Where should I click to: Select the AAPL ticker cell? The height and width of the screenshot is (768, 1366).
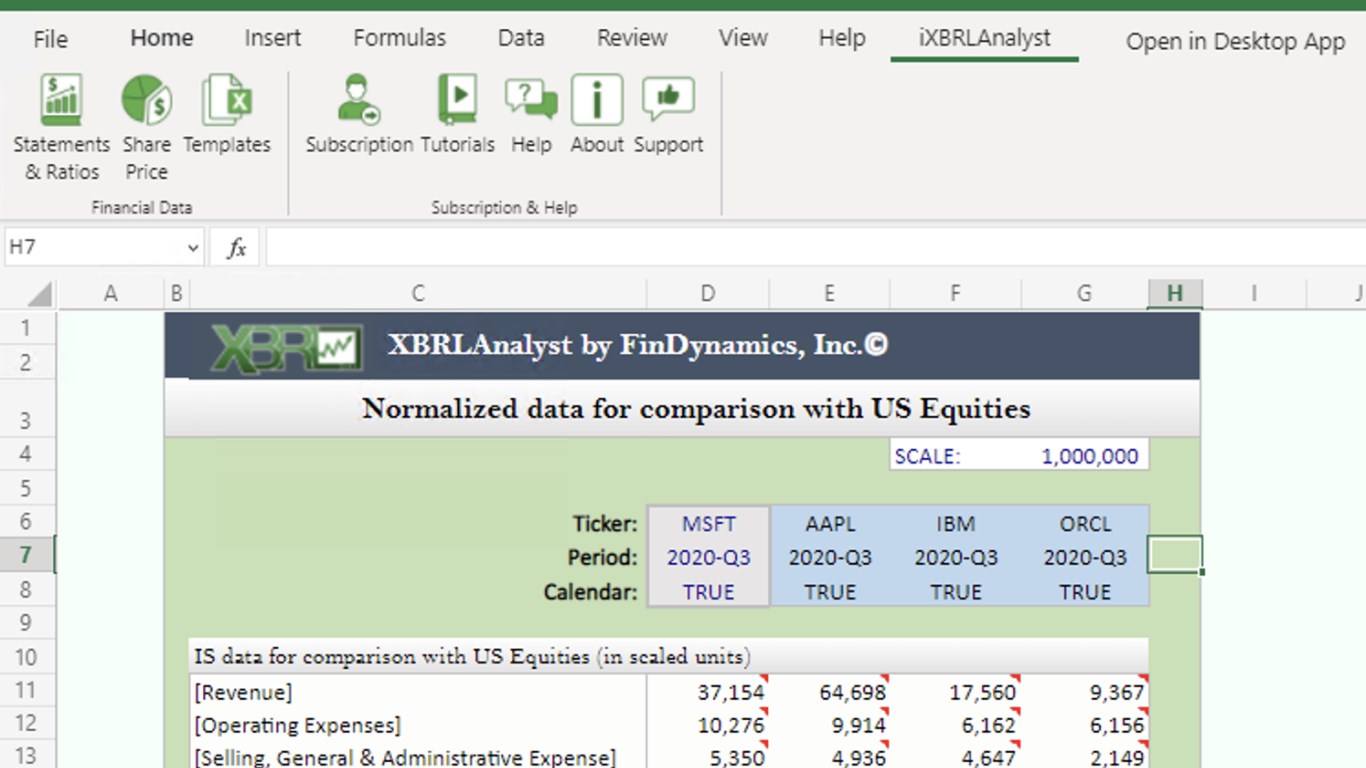(x=830, y=524)
